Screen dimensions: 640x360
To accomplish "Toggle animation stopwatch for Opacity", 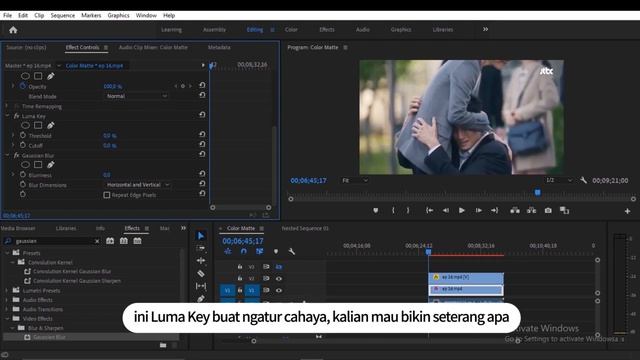I will point(23,86).
